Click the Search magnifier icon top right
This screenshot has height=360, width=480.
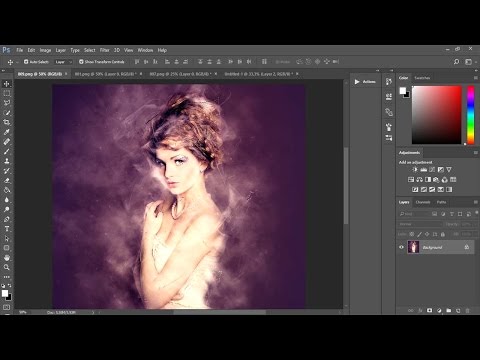pos(456,62)
